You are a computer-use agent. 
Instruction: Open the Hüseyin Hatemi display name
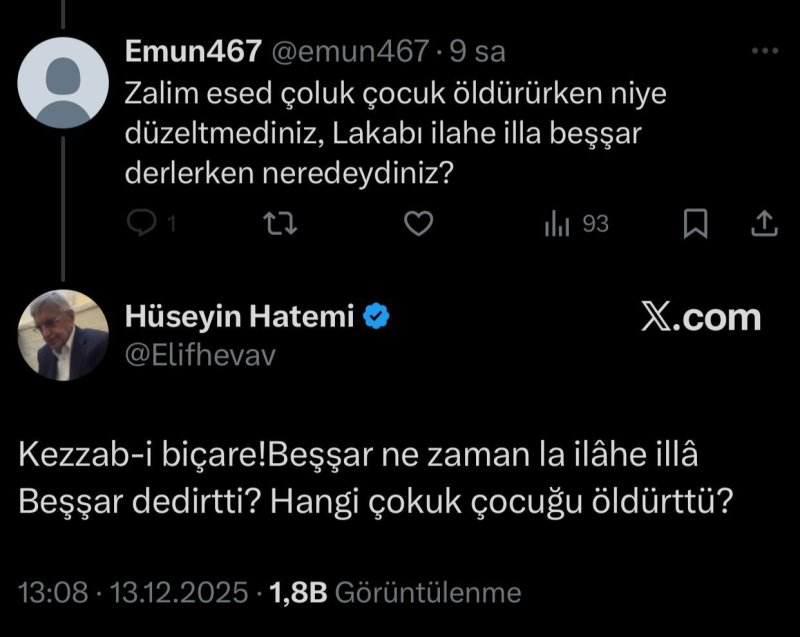(x=238, y=318)
